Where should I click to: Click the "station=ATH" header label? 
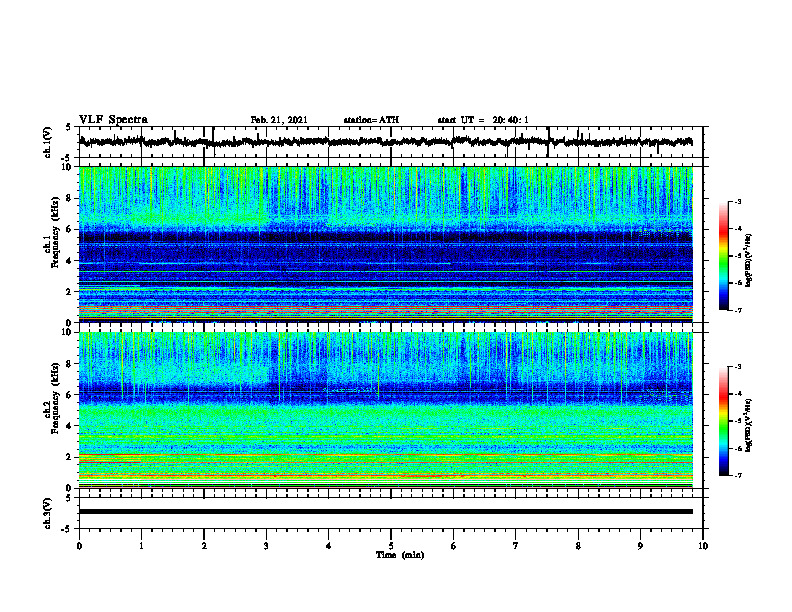371,120
